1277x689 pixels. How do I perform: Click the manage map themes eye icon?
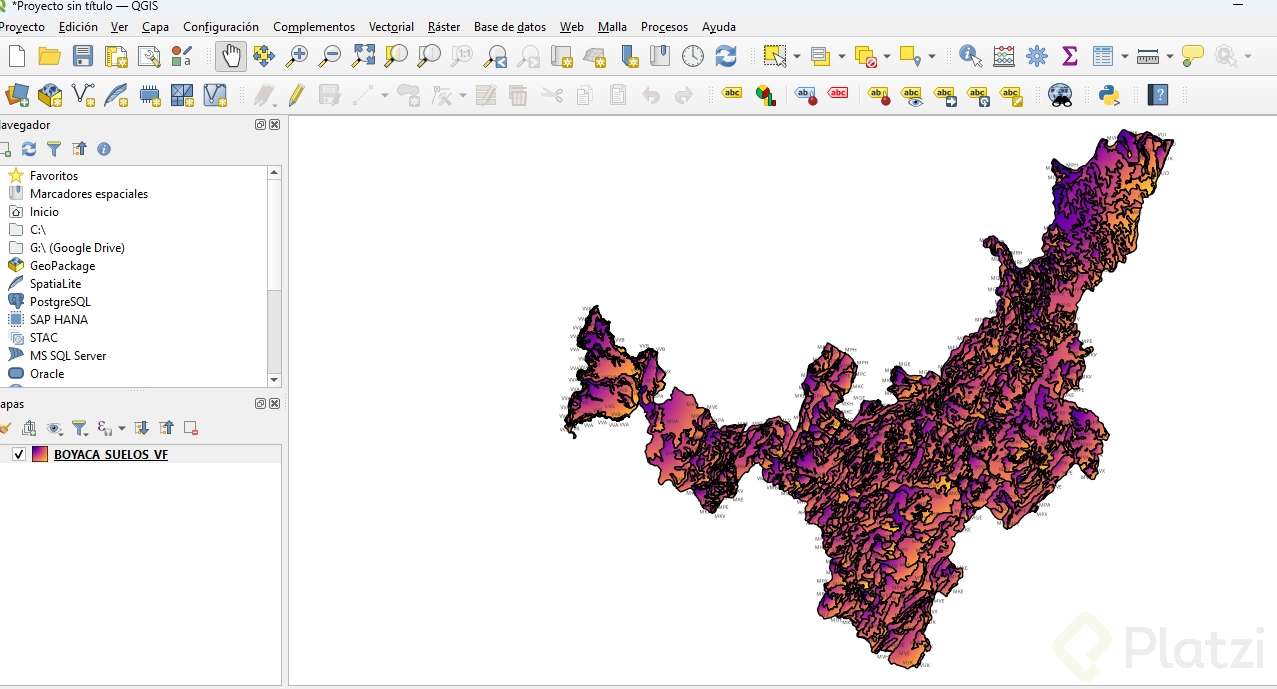[x=54, y=429]
